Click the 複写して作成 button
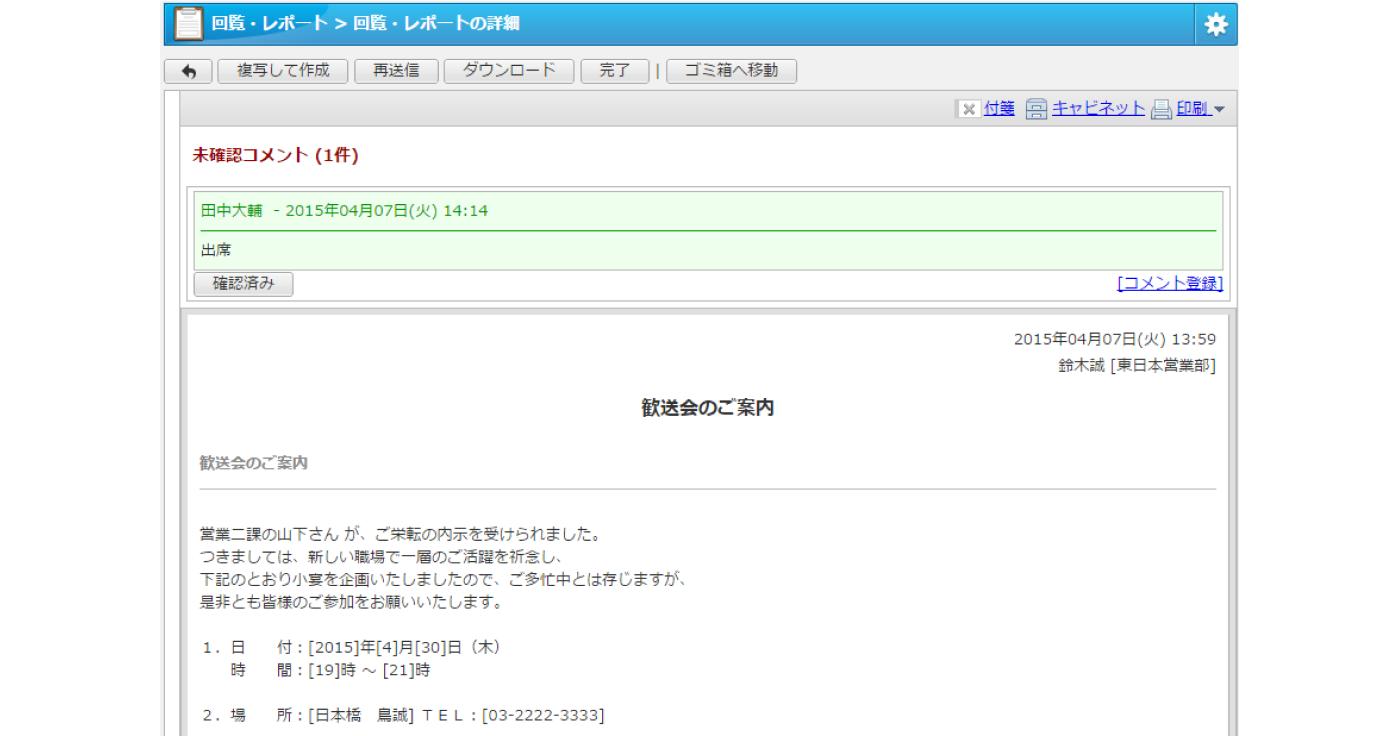1400x736 pixels. pos(283,71)
